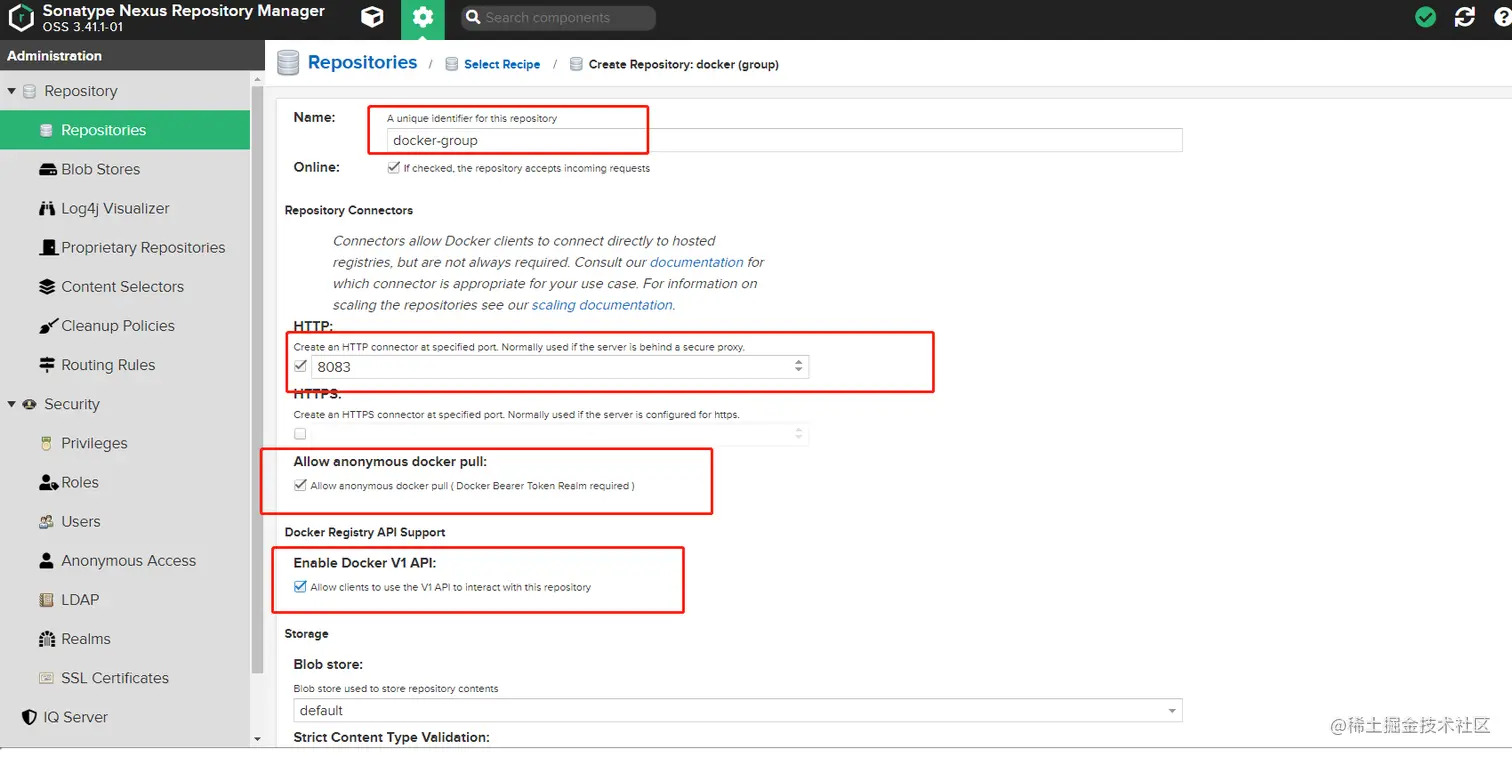Viewport: 1512px width, 757px height.
Task: Open the Administration gear icon
Action: click(423, 17)
